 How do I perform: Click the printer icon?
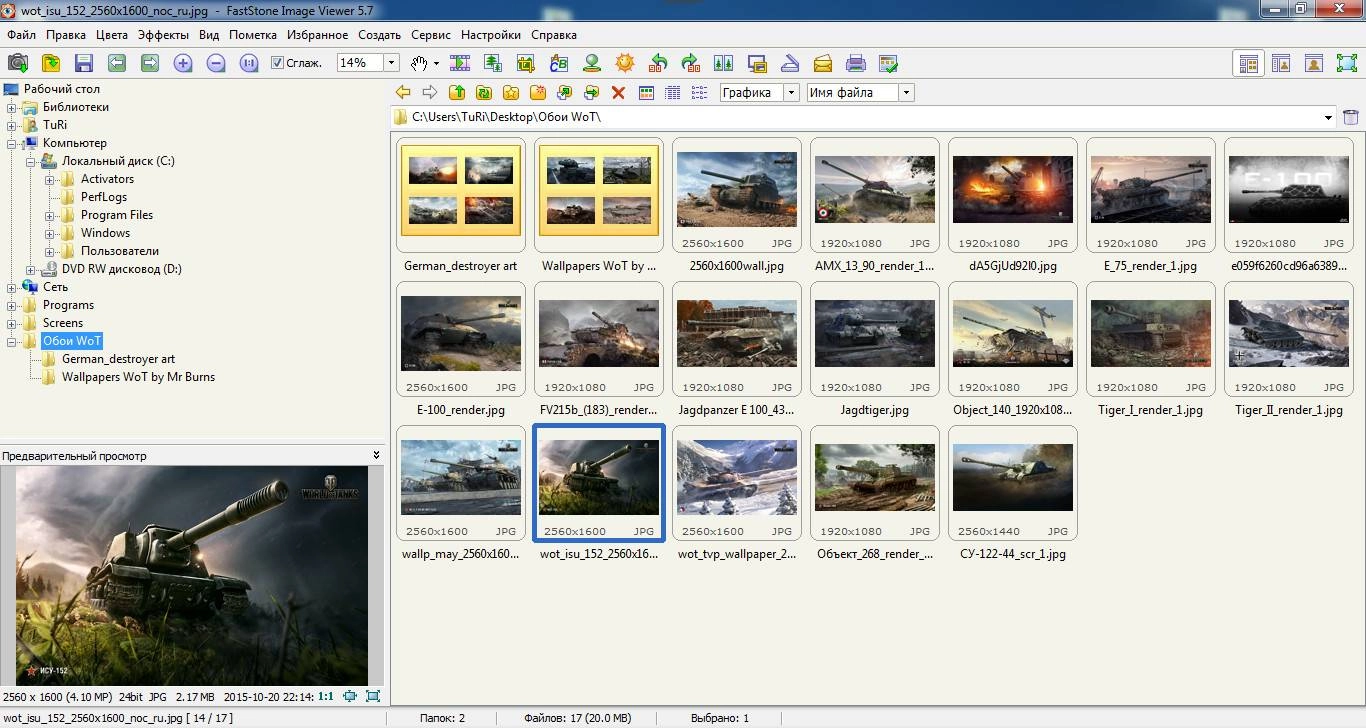856,63
